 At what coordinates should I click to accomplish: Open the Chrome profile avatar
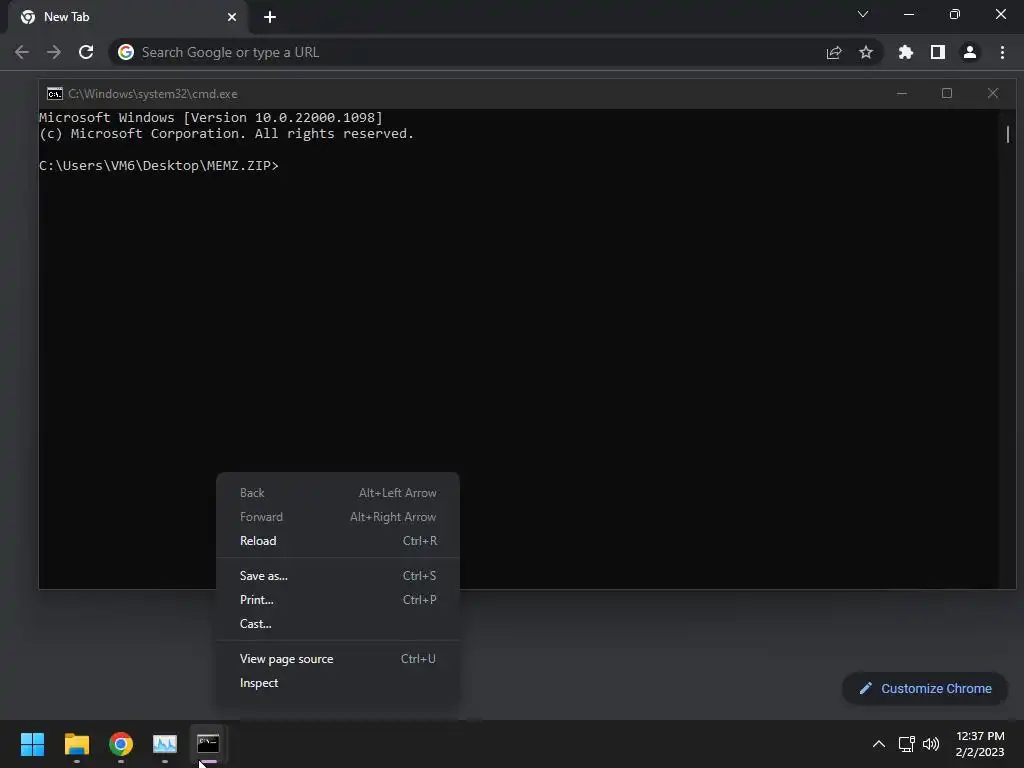[x=970, y=52]
